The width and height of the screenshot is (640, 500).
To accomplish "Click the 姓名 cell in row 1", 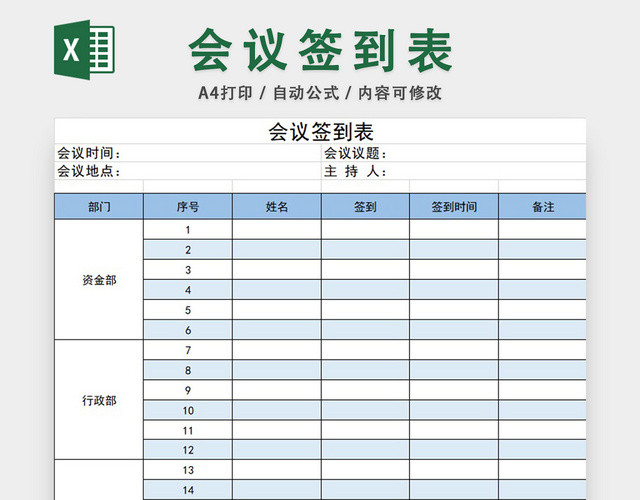I will click(x=277, y=230).
